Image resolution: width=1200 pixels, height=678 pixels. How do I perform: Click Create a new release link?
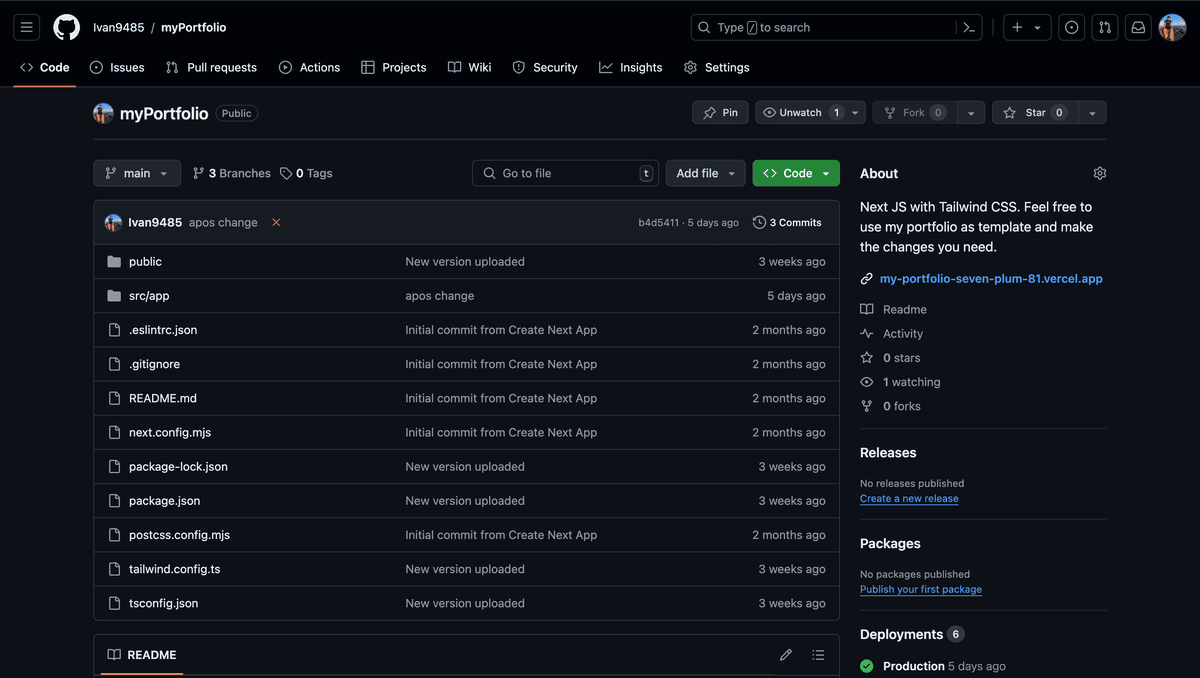coord(909,499)
